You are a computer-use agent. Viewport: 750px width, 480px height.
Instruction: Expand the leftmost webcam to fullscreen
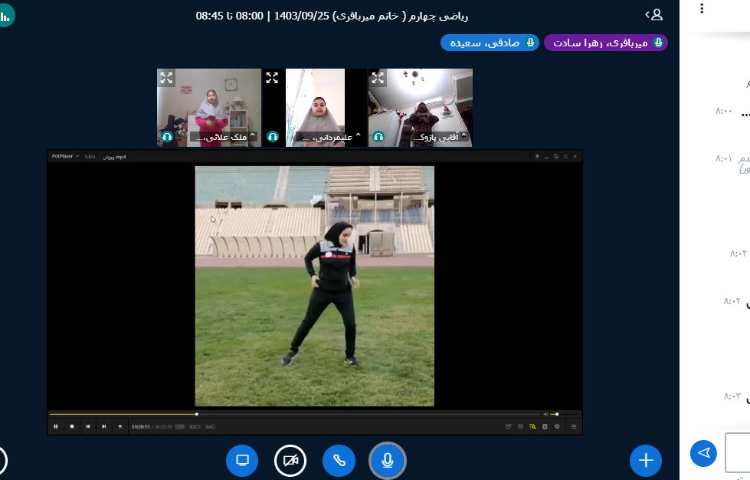click(166, 78)
